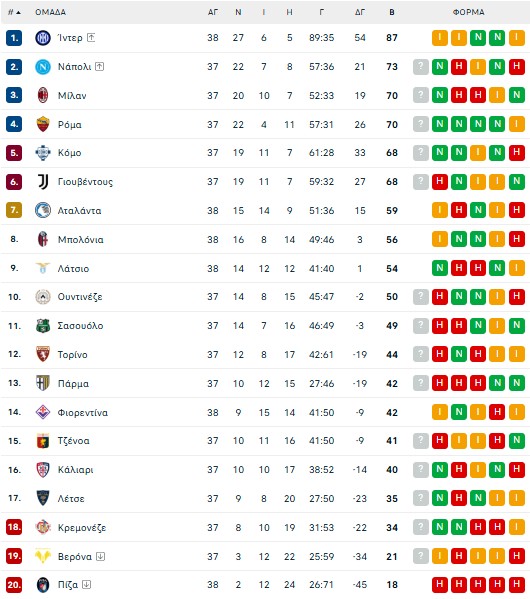Sort table by the # rank column
The width and height of the screenshot is (530, 599).
tap(14, 12)
